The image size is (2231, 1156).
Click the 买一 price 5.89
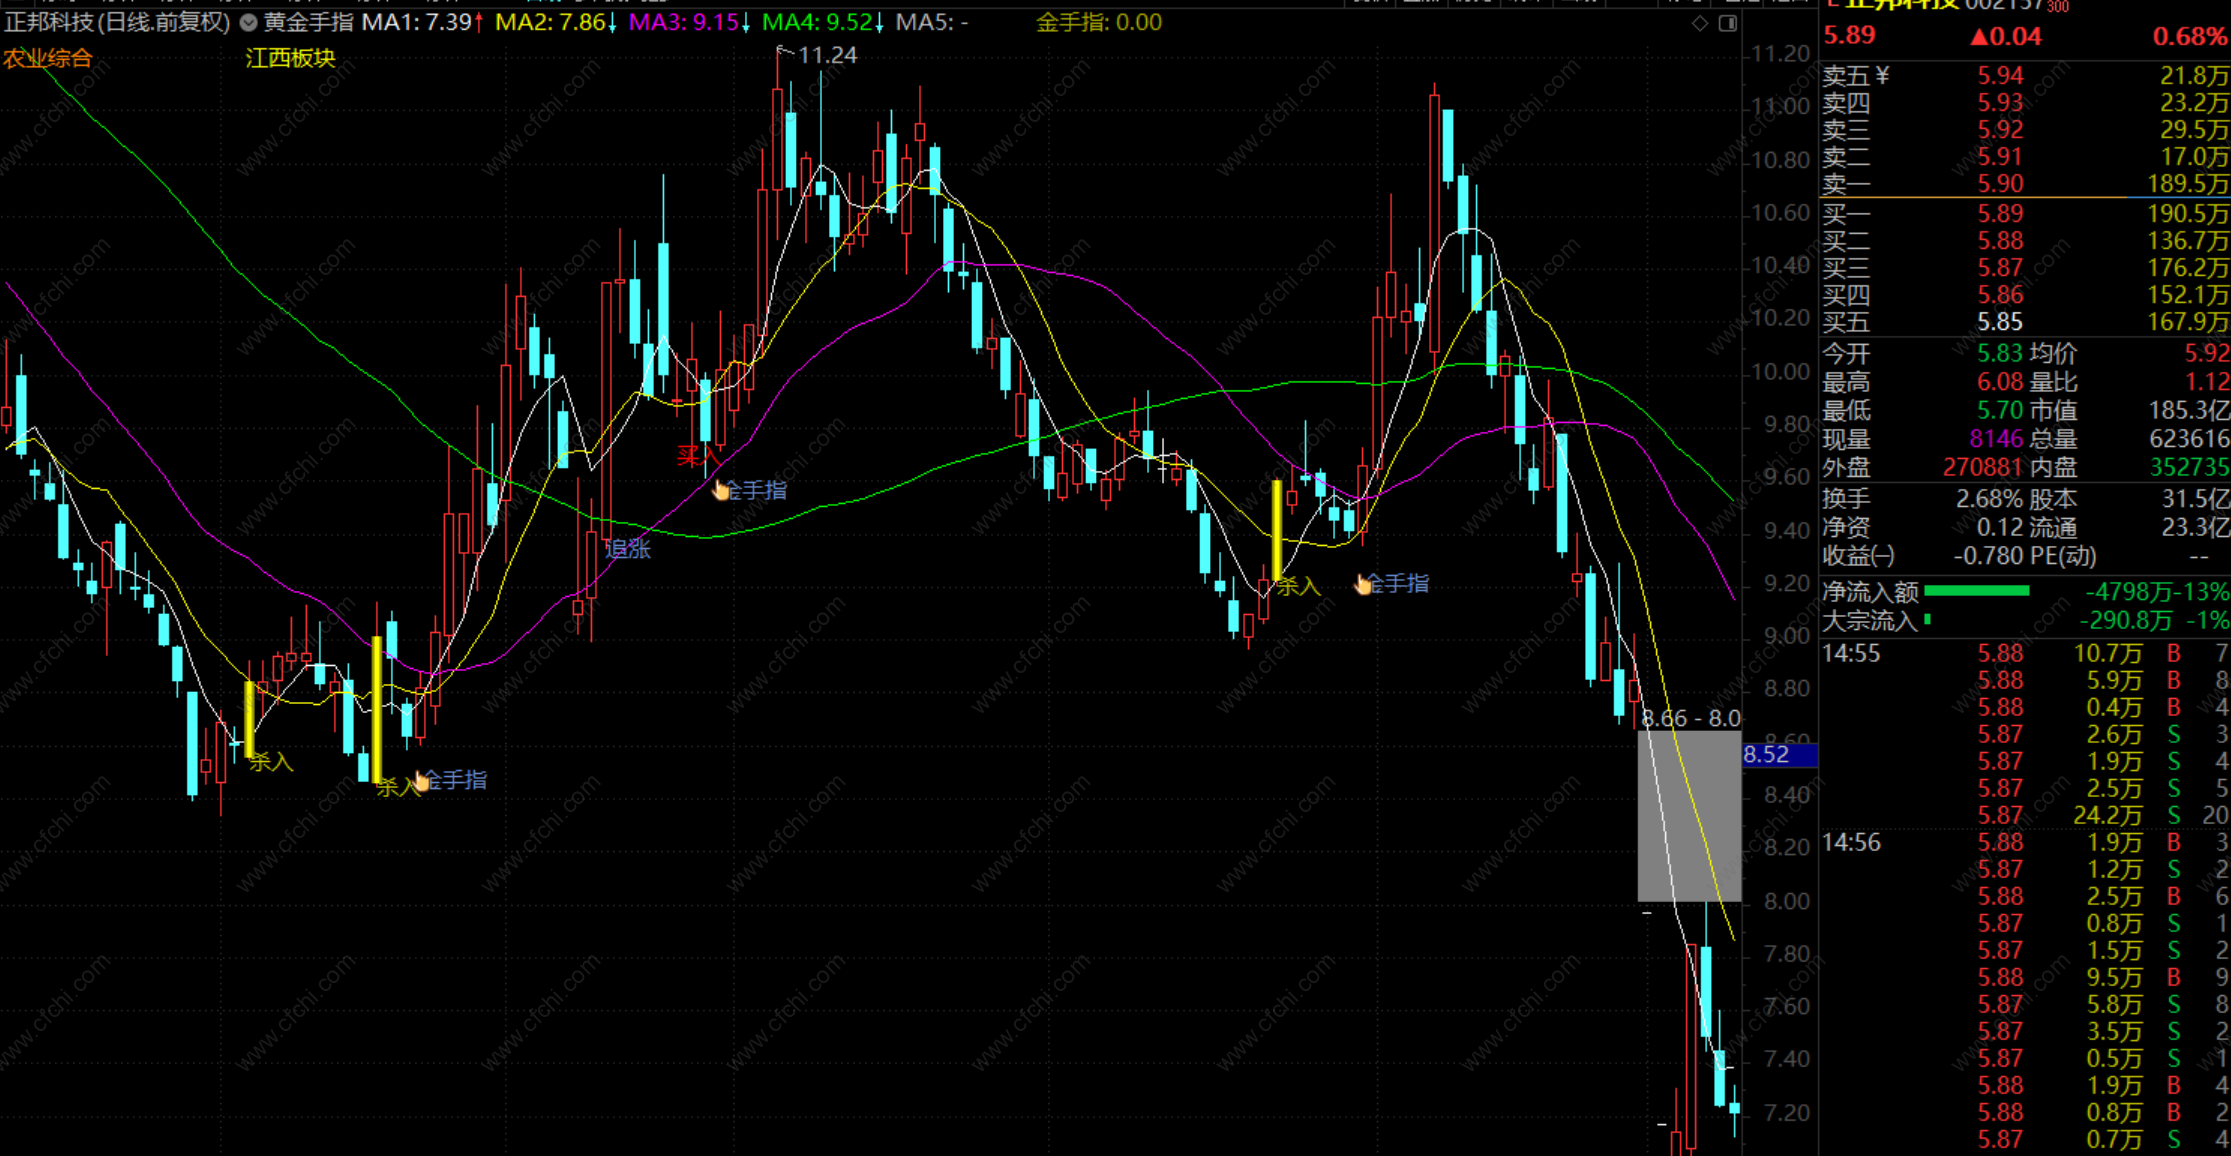(x=2000, y=214)
